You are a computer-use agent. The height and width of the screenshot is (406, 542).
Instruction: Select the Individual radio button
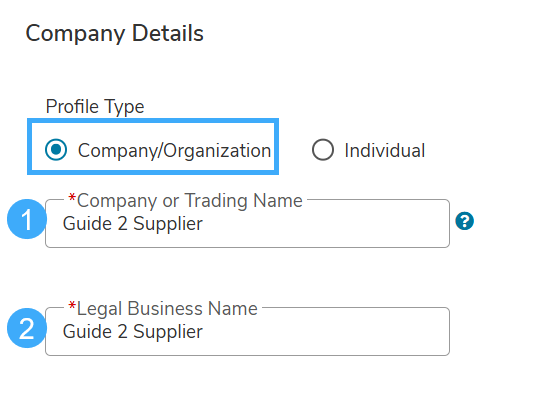[323, 150]
